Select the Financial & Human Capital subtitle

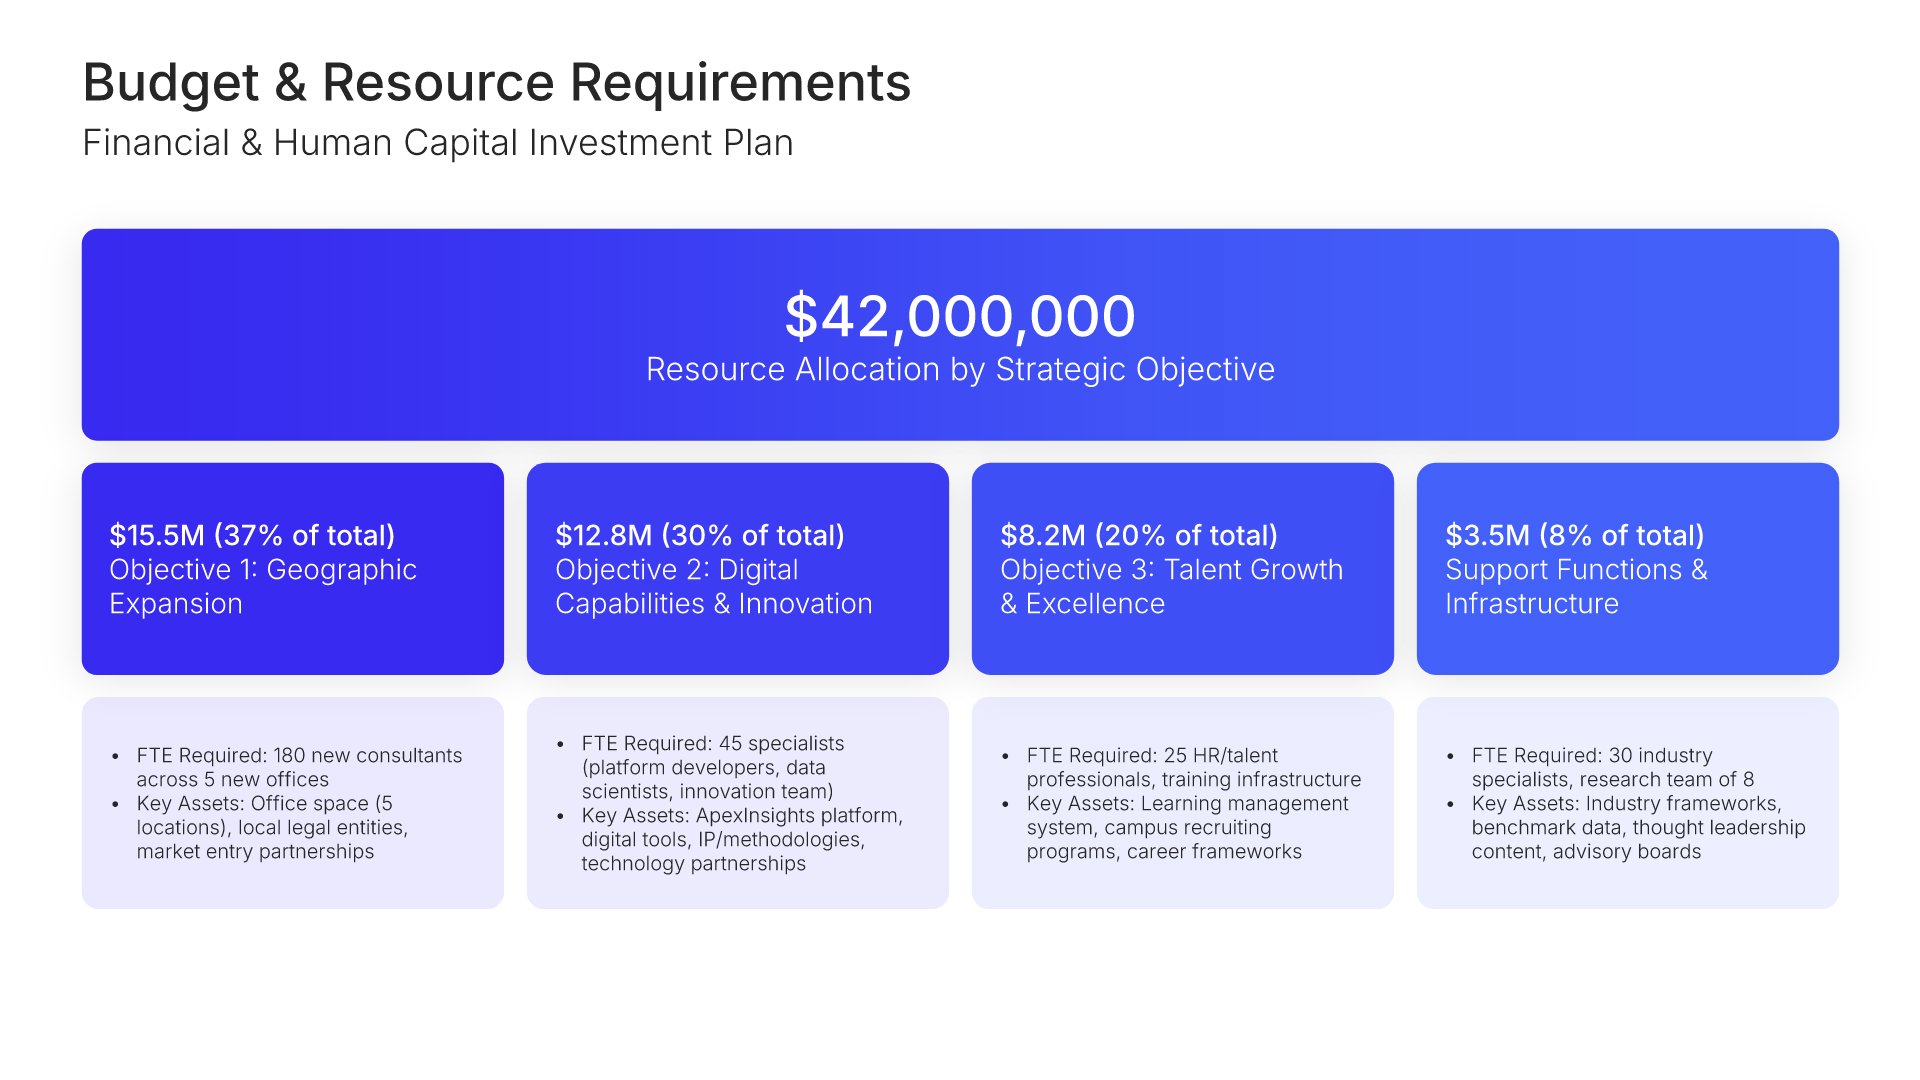point(437,143)
